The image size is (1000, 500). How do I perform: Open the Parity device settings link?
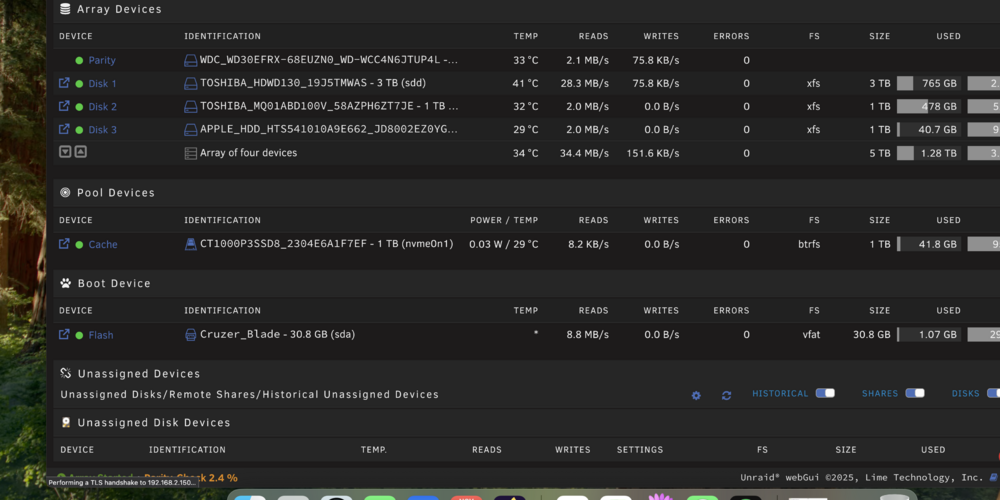pos(102,61)
